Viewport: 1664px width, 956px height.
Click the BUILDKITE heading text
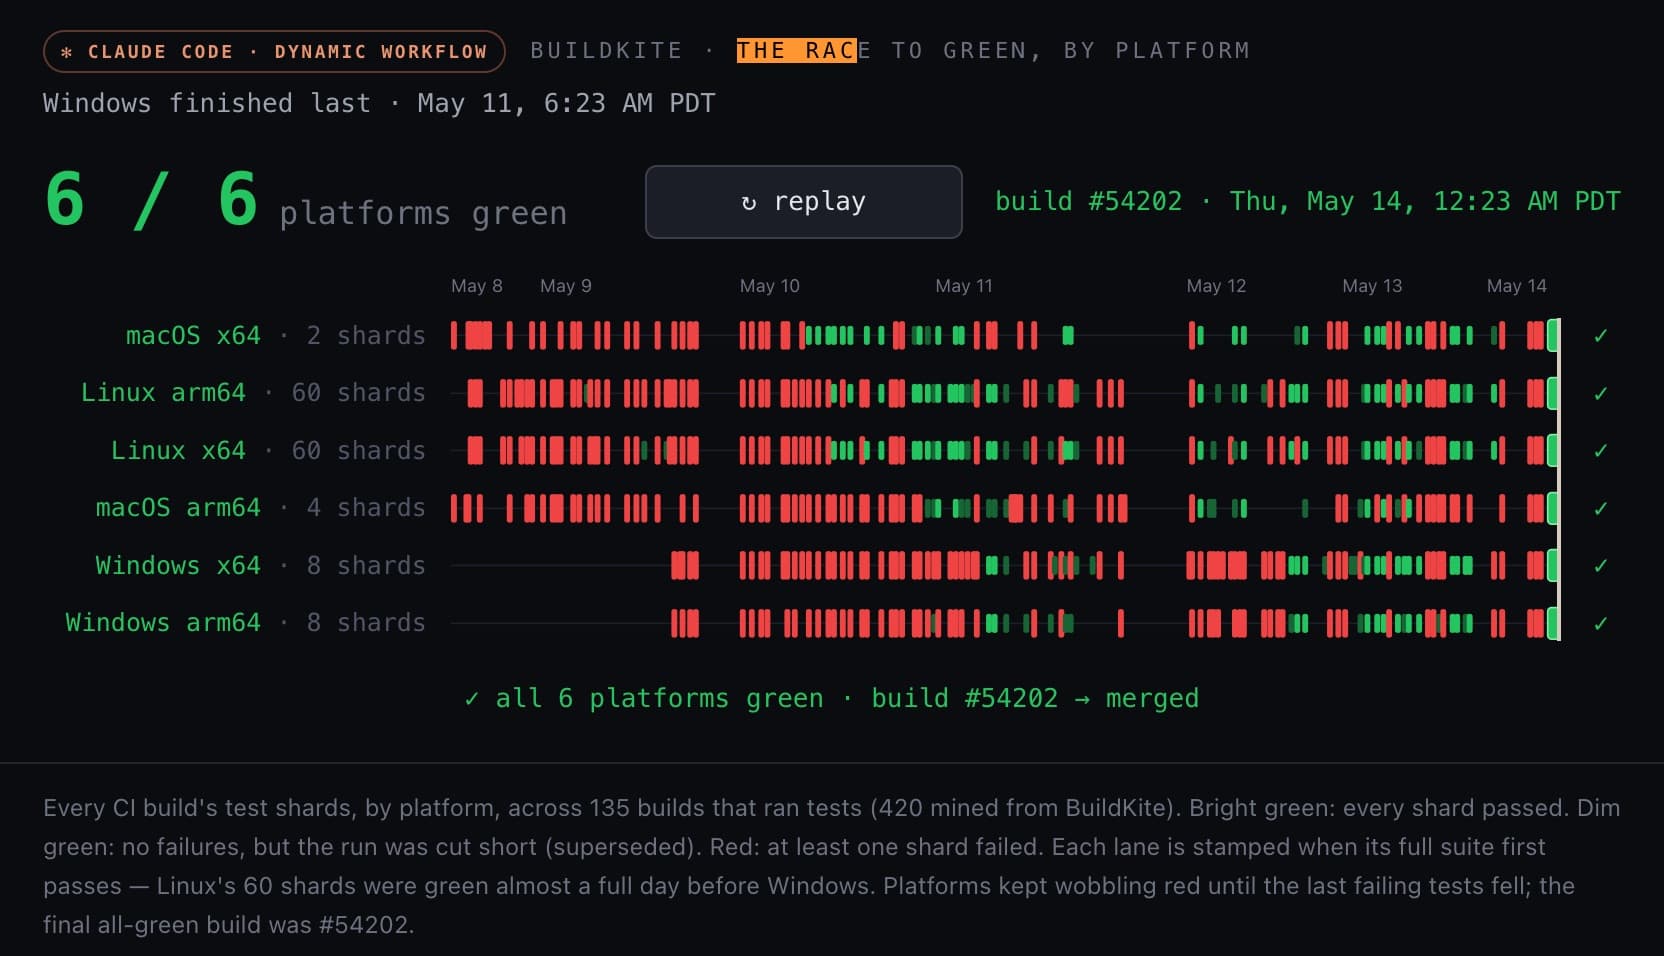tap(606, 51)
